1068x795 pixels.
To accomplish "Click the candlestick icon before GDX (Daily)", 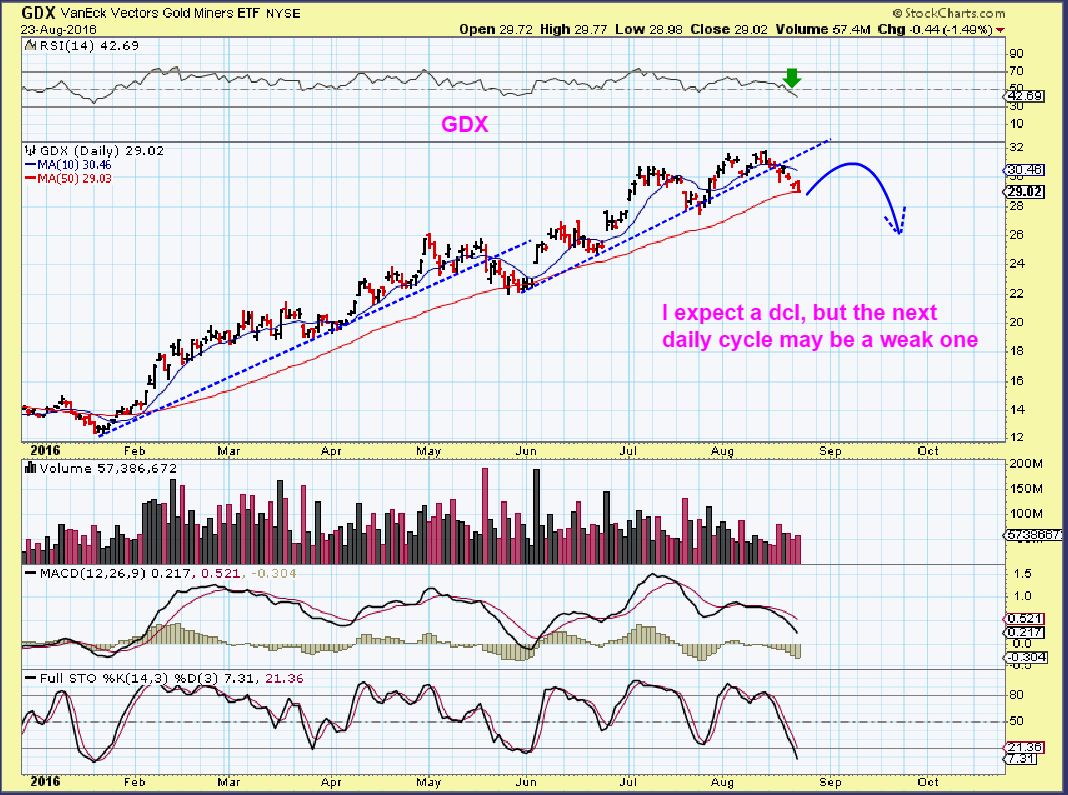I will [x=29, y=151].
